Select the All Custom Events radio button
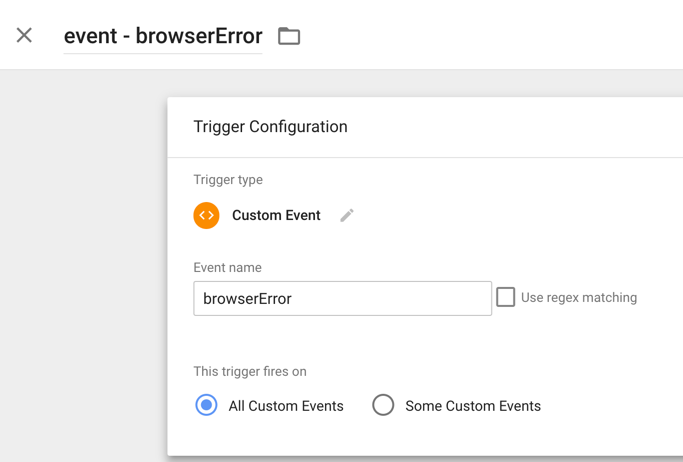Viewport: 683px width, 462px height. click(206, 405)
